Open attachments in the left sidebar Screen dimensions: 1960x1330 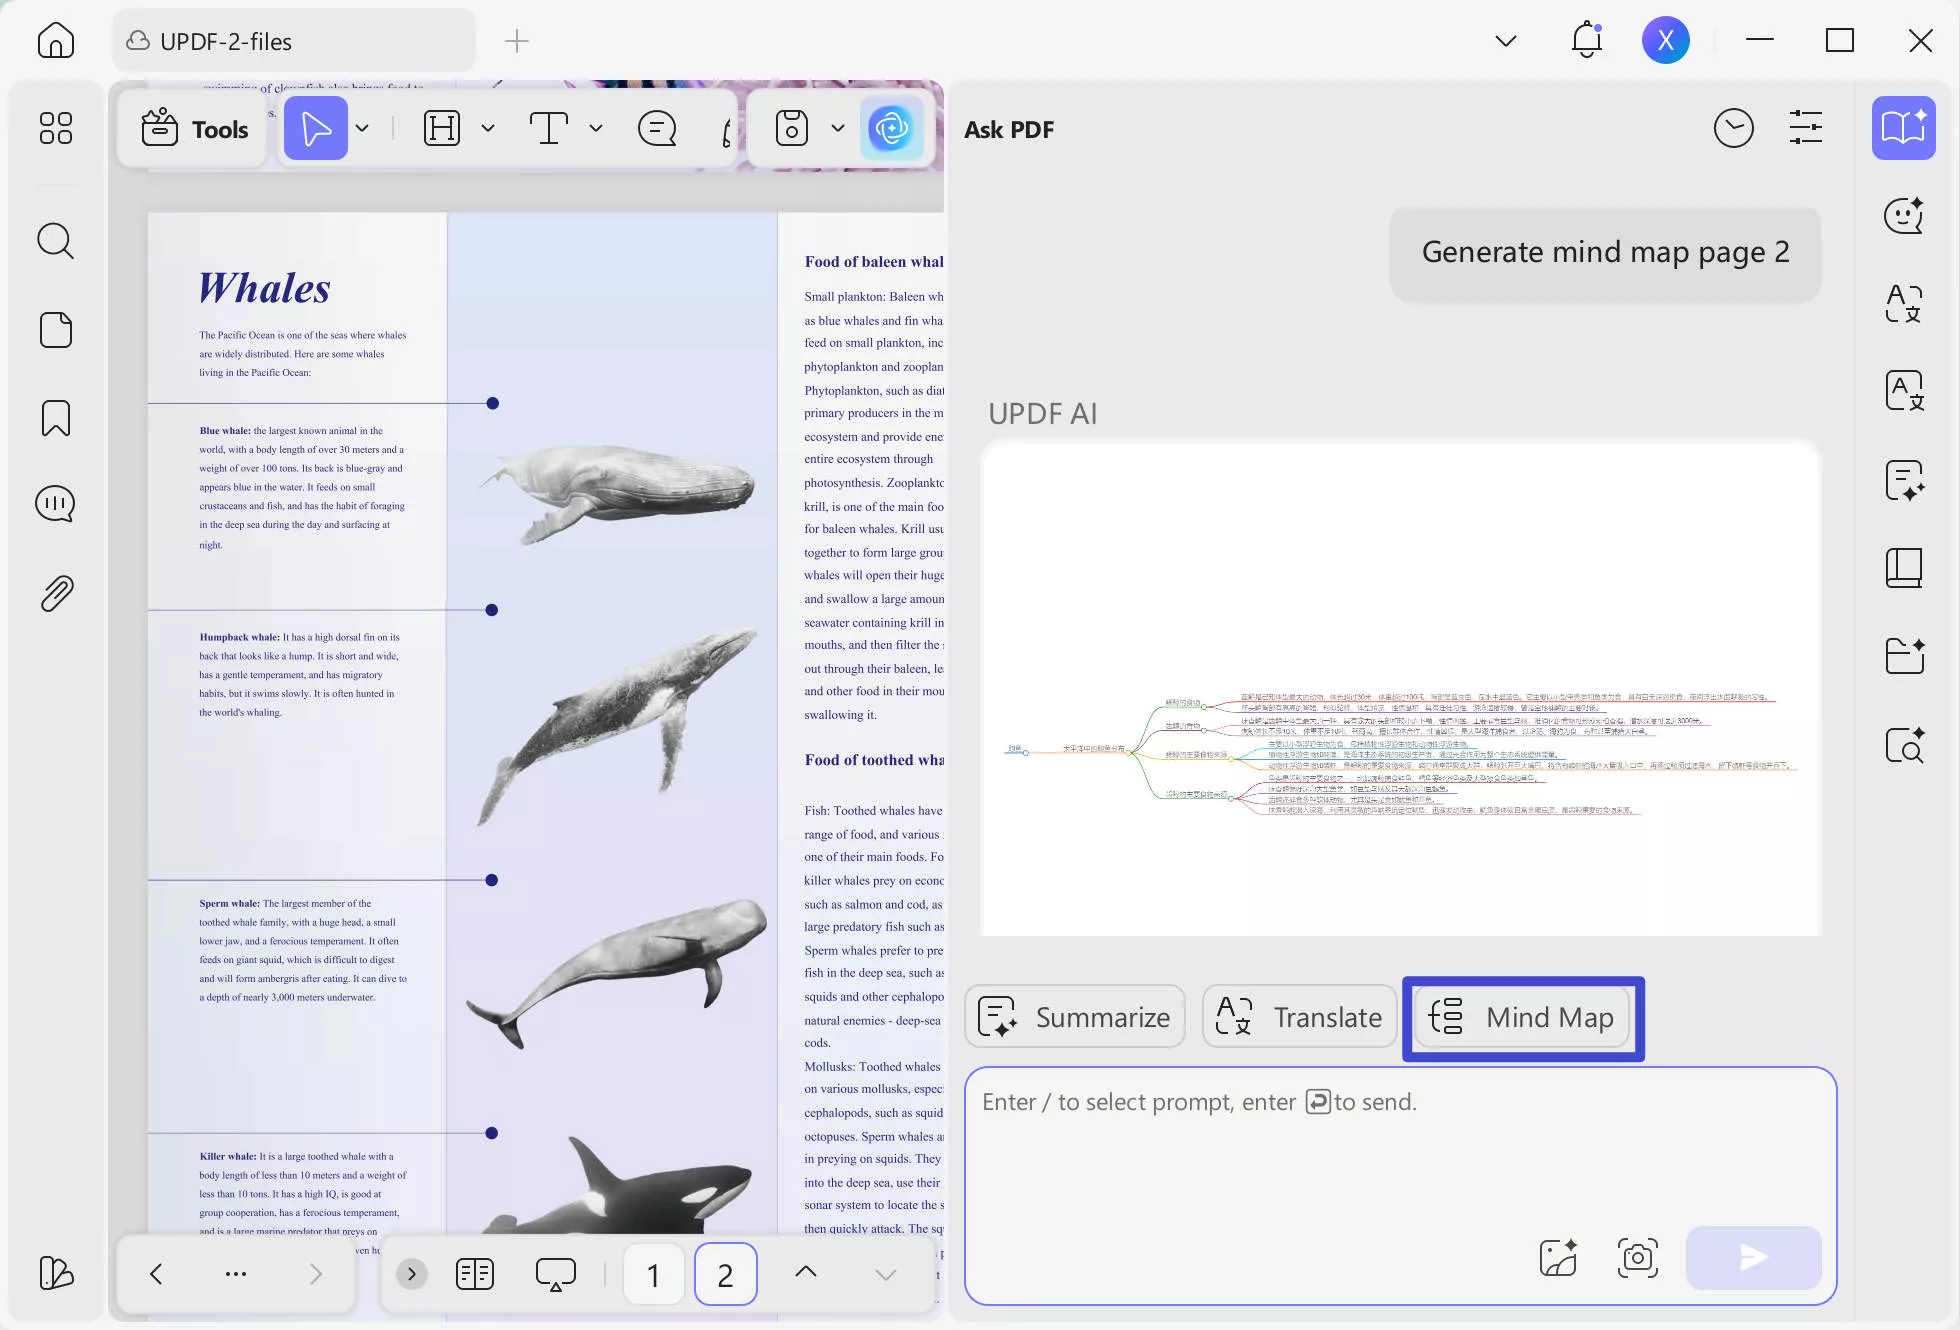tap(55, 592)
